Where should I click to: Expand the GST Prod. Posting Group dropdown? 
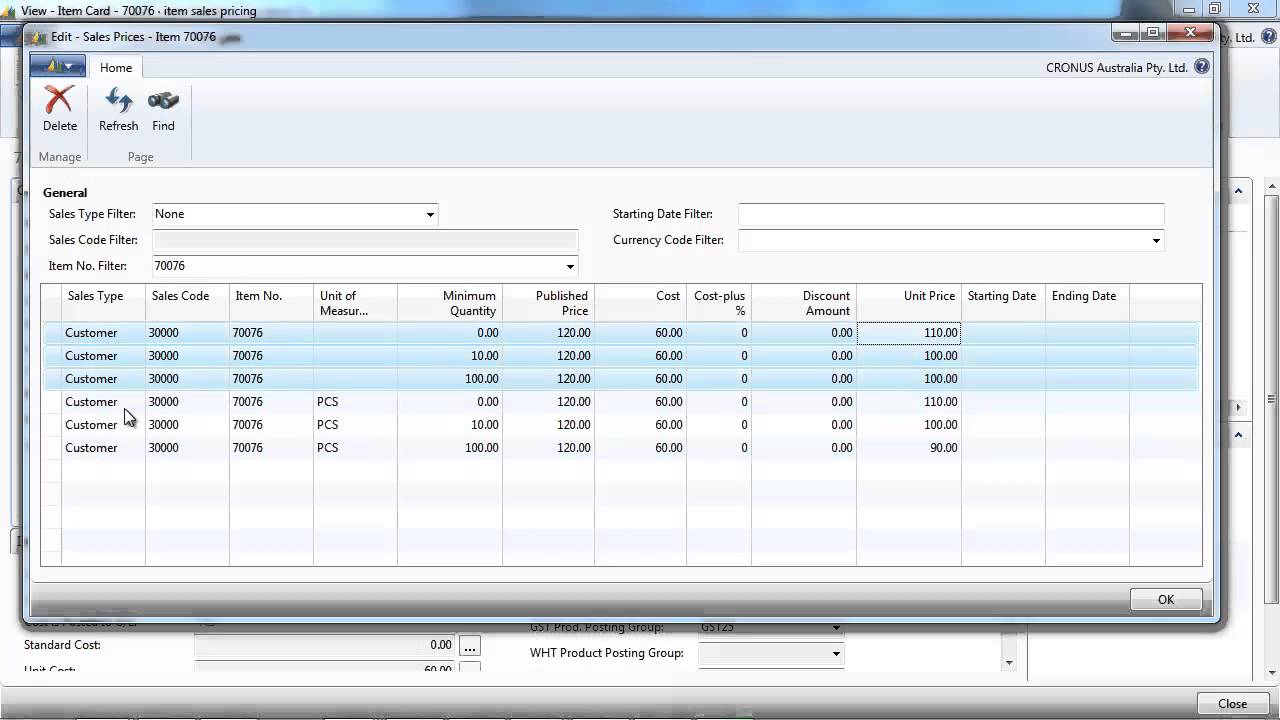(x=836, y=628)
